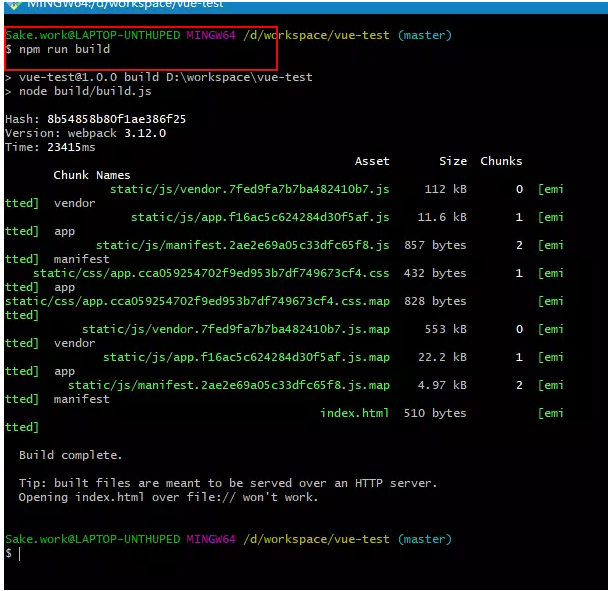Image resolution: width=608 pixels, height=591 pixels.
Task: Click the Build complete message
Action: click(x=71, y=455)
